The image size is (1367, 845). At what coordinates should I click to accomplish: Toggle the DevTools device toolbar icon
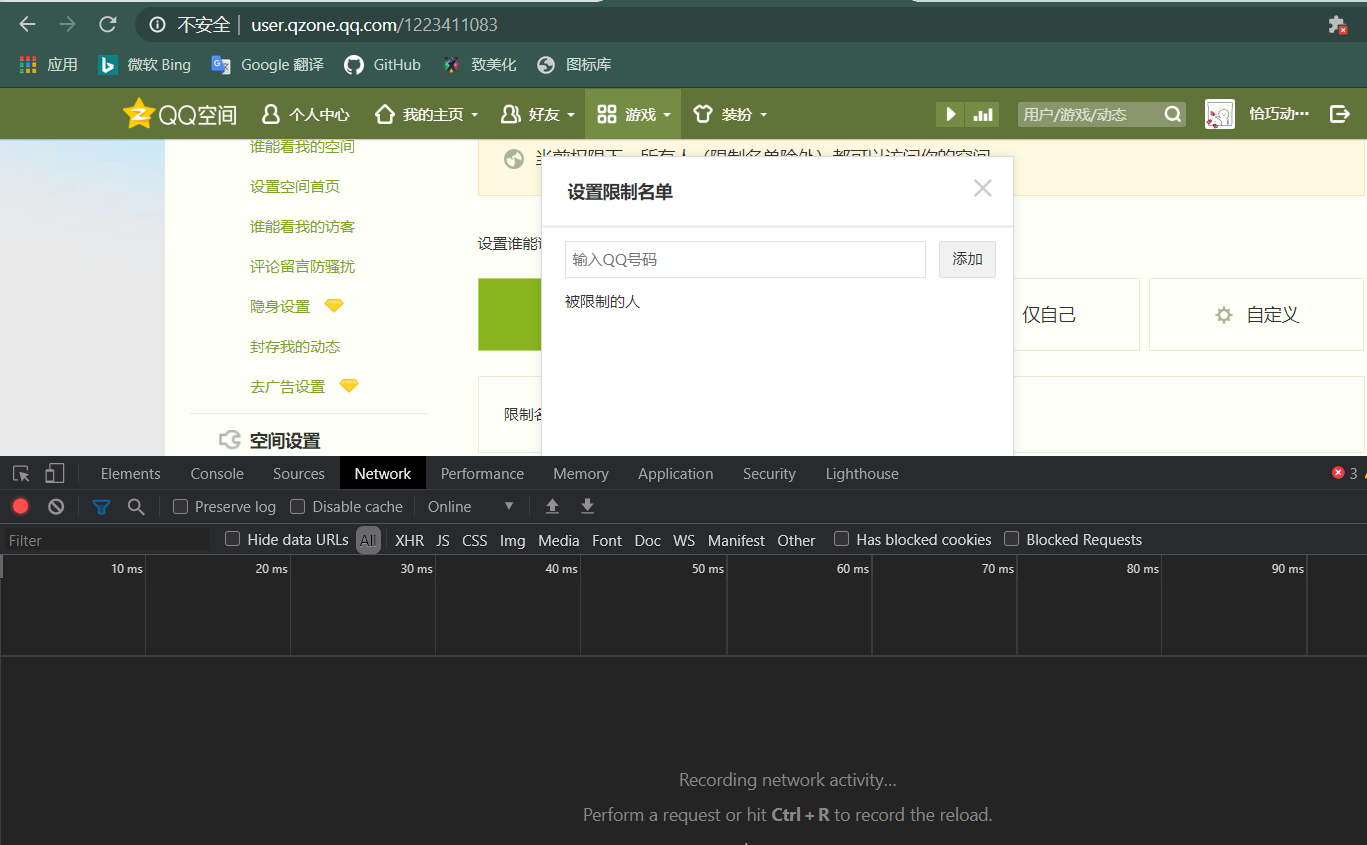click(55, 474)
